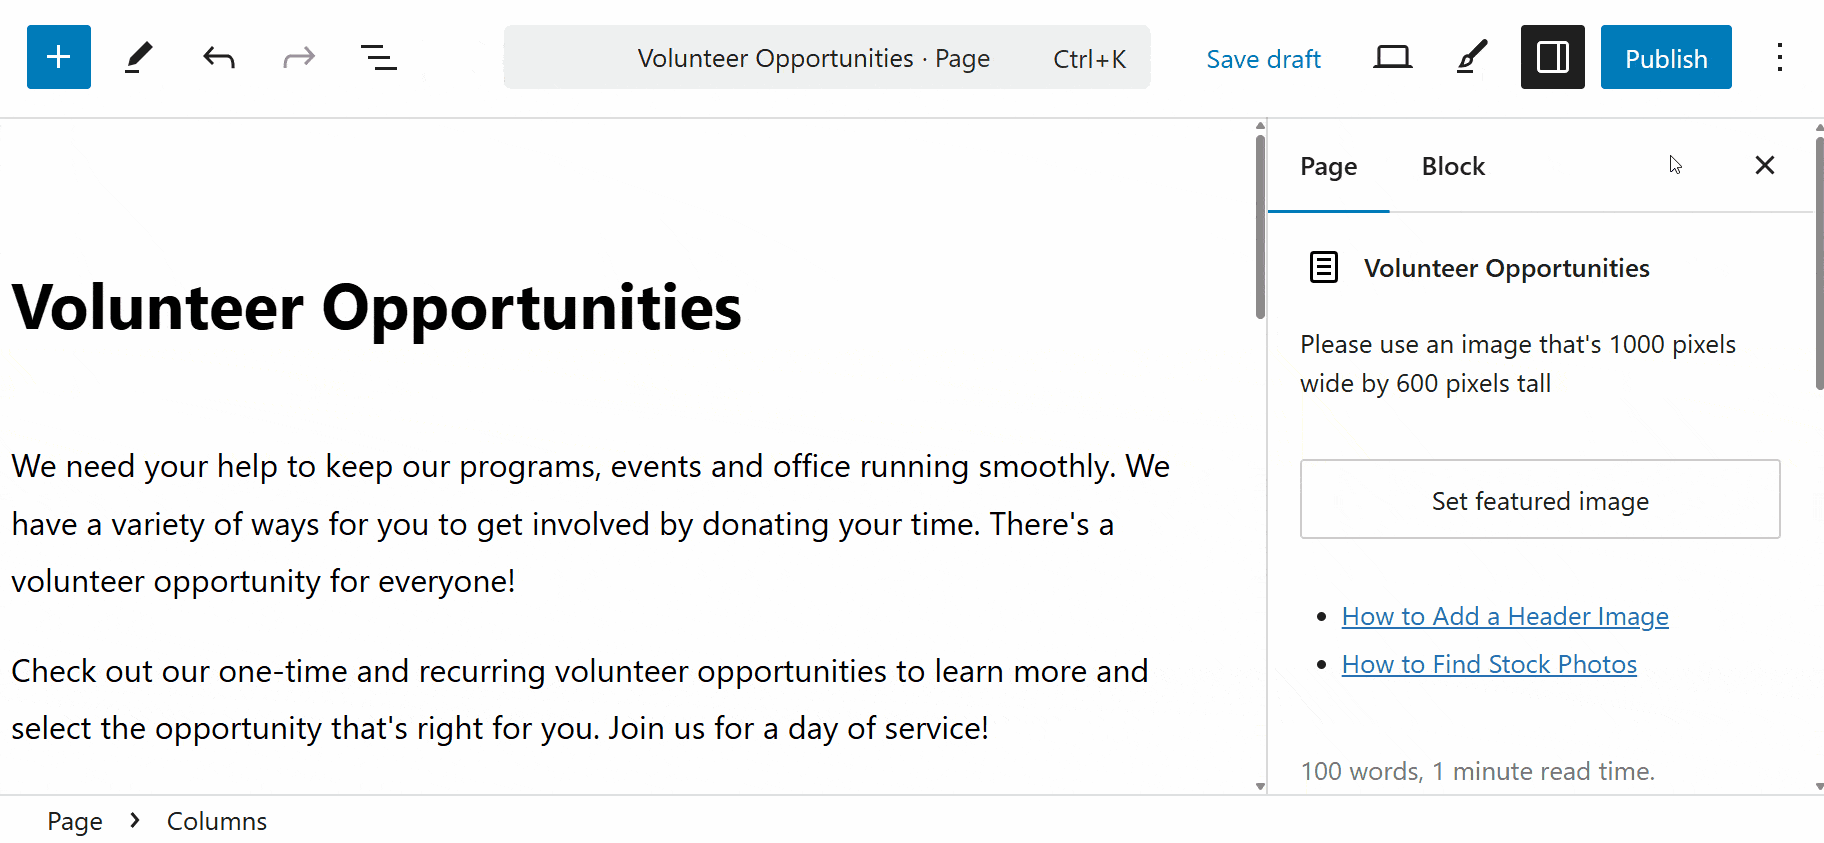Screen dimensions: 1824x843
Task: Click Set featured image button
Action: click(x=1539, y=500)
